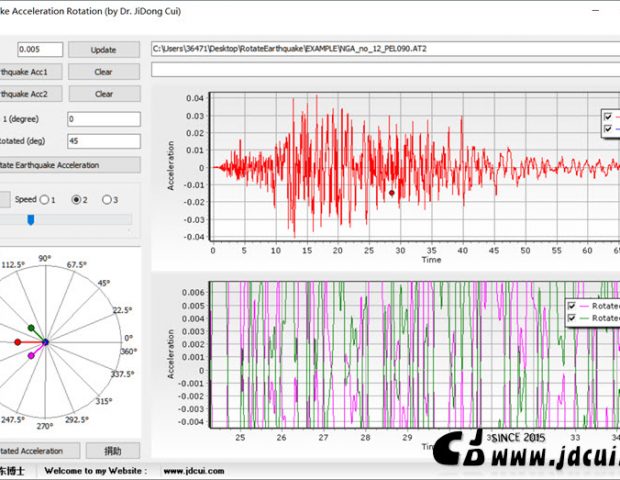The image size is (620, 480).
Task: Toggle the red series checkbox in top legend
Action: (x=607, y=116)
